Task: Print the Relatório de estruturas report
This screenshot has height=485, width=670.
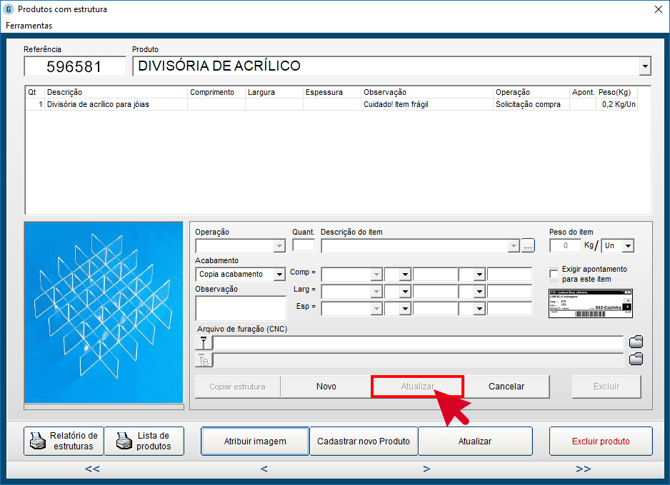Action: 64,441
